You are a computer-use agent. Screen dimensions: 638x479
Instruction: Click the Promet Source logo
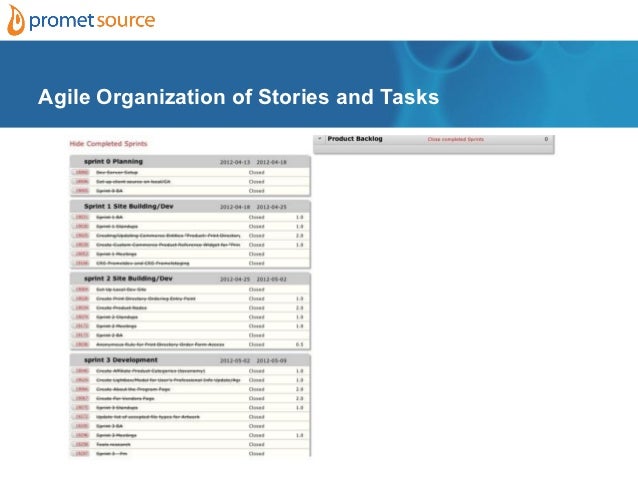(x=81, y=20)
